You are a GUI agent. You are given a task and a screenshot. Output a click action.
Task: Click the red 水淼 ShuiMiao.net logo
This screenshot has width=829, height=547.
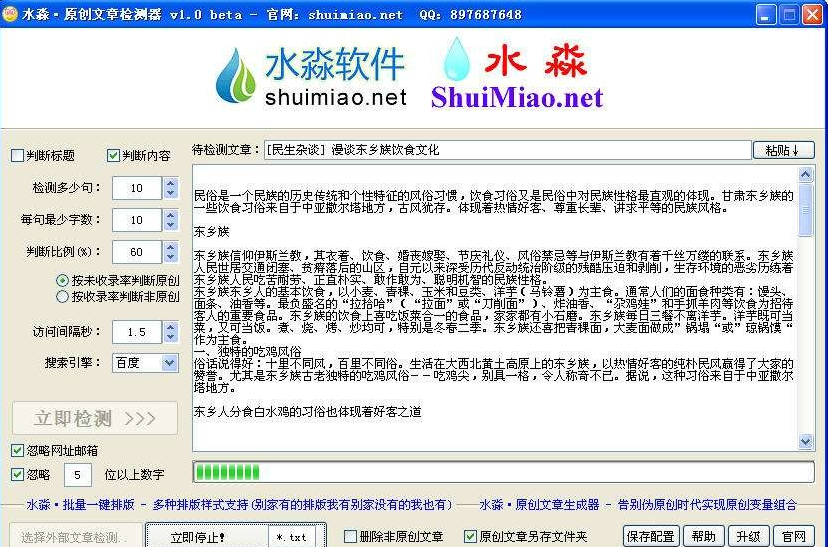click(518, 74)
